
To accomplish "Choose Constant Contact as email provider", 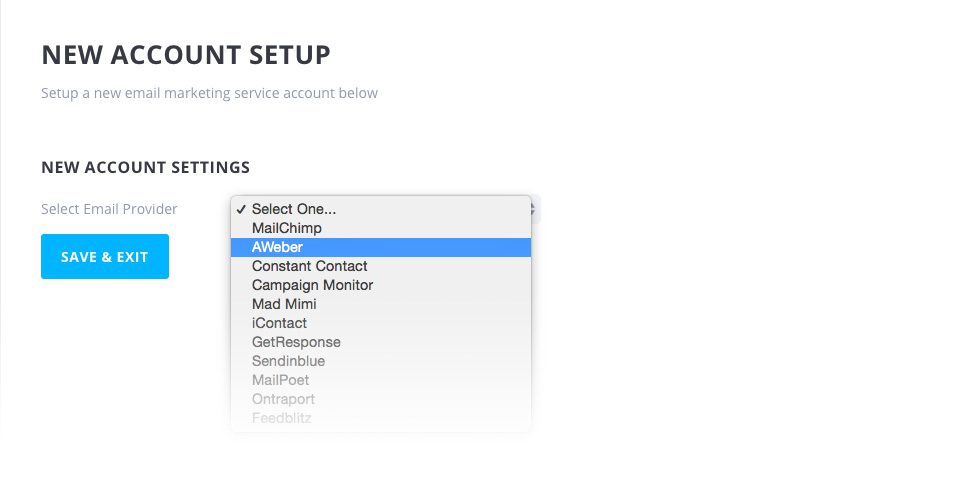I will pos(309,266).
